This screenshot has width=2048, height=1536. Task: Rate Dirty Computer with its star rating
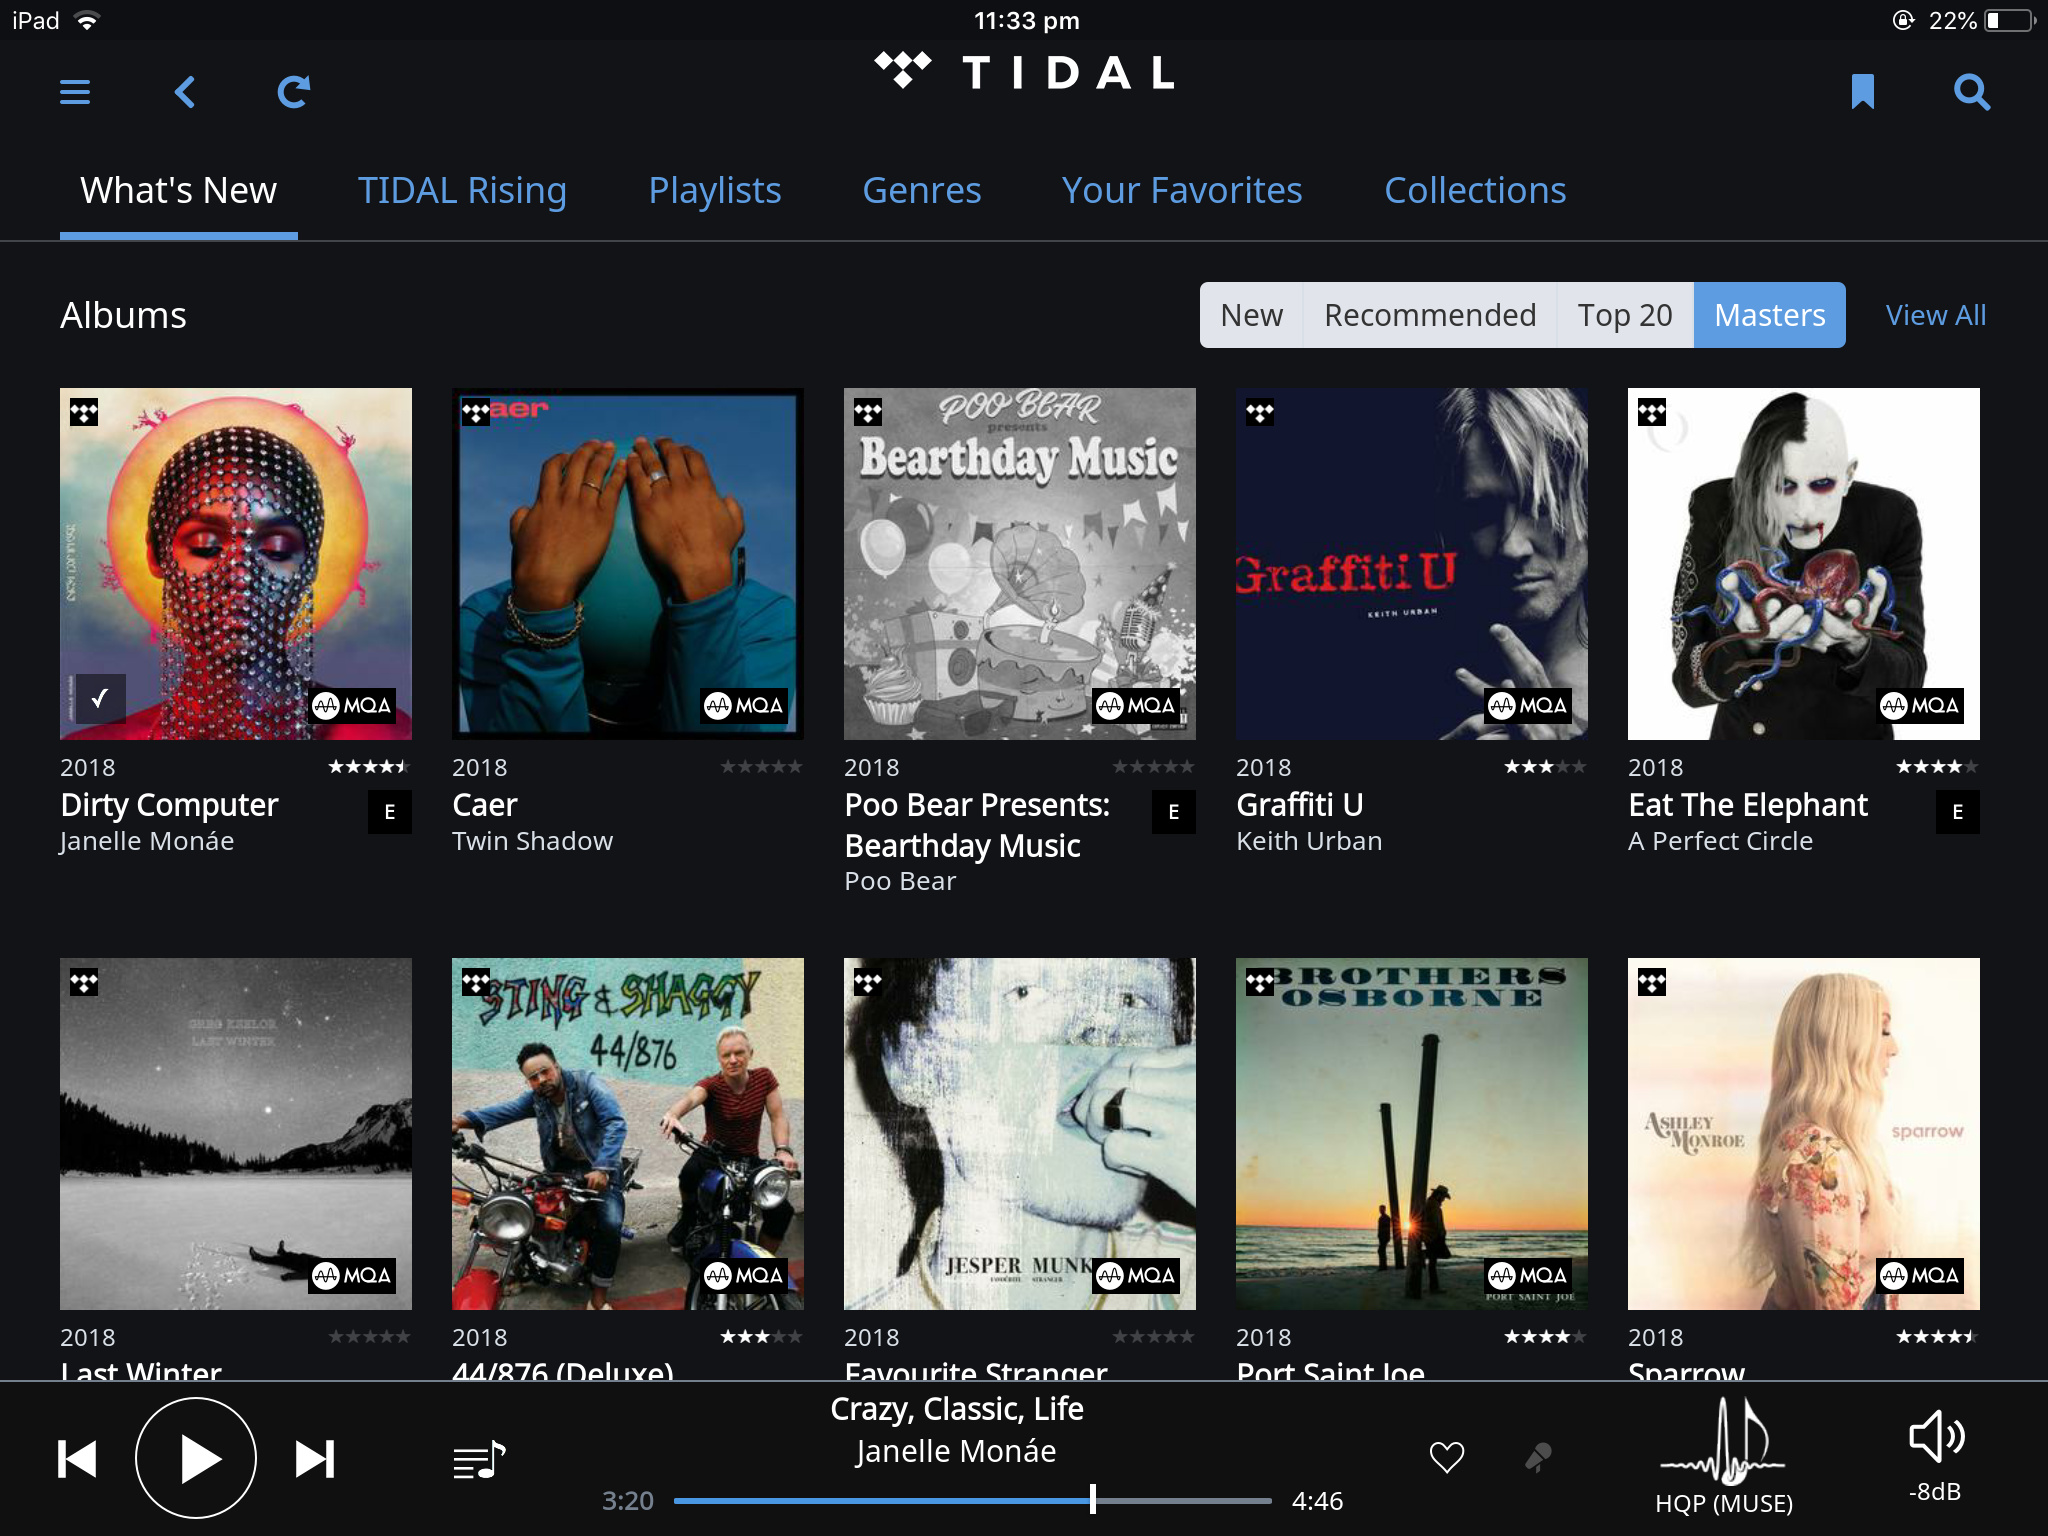[x=369, y=767]
